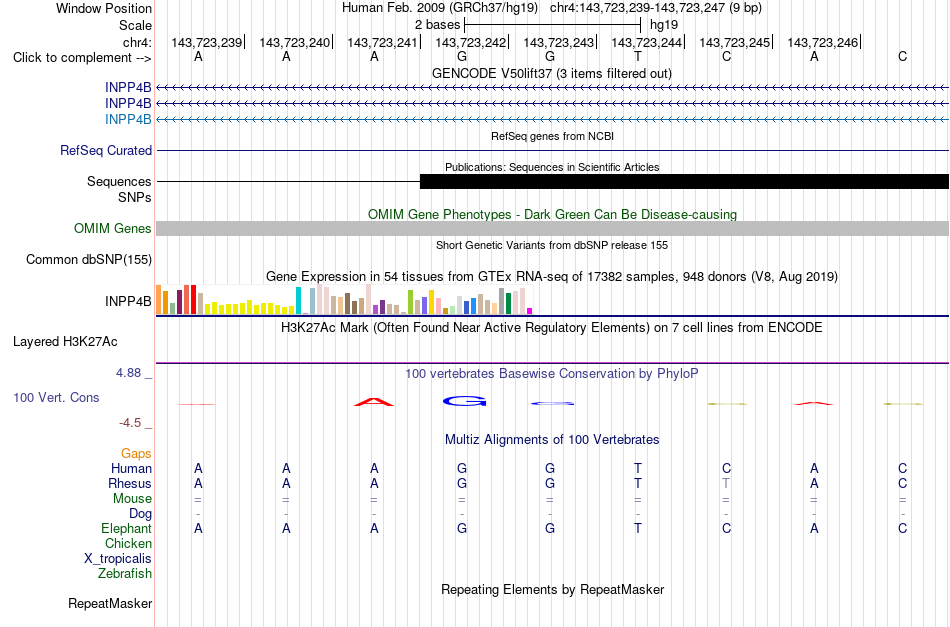Open Repeating Elements by RepeatMasker title
Image resolution: width=950 pixels, height=627 pixels.
(x=553, y=589)
